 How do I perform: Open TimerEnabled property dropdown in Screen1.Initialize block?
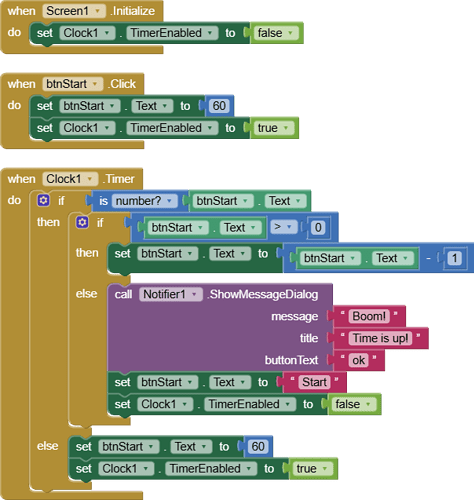(172, 33)
